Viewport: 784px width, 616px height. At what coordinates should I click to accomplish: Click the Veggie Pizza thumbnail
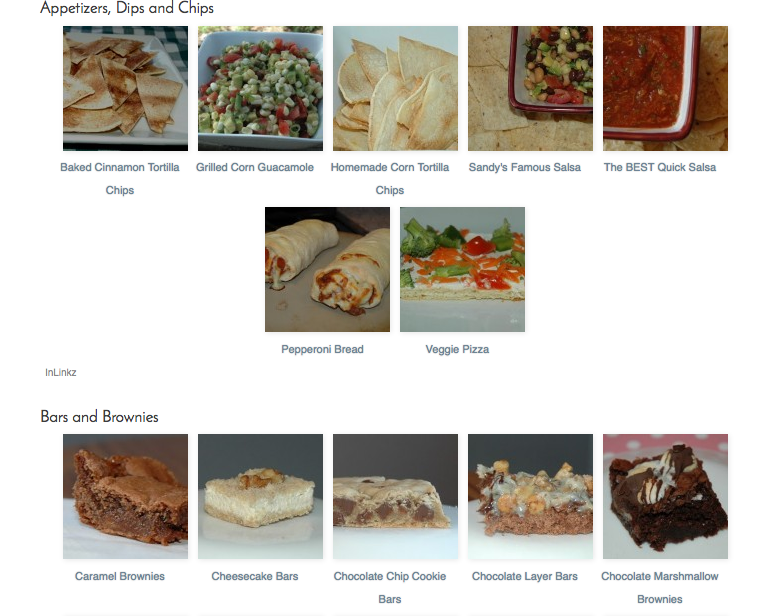click(462, 270)
